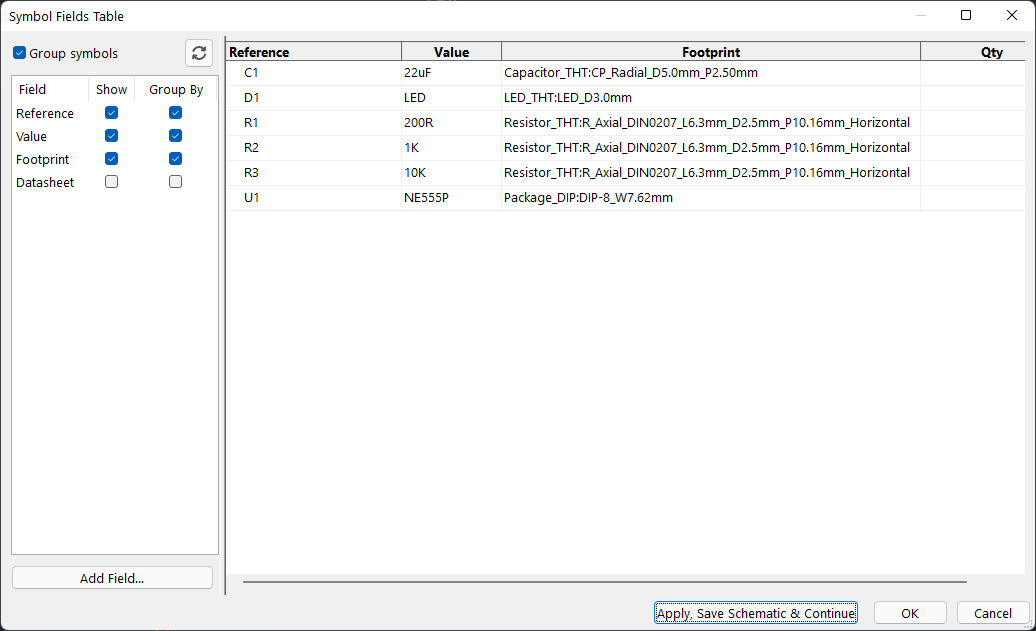The image size is (1036, 631).
Task: Maximize the Symbol Fields Table window
Action: coord(966,15)
